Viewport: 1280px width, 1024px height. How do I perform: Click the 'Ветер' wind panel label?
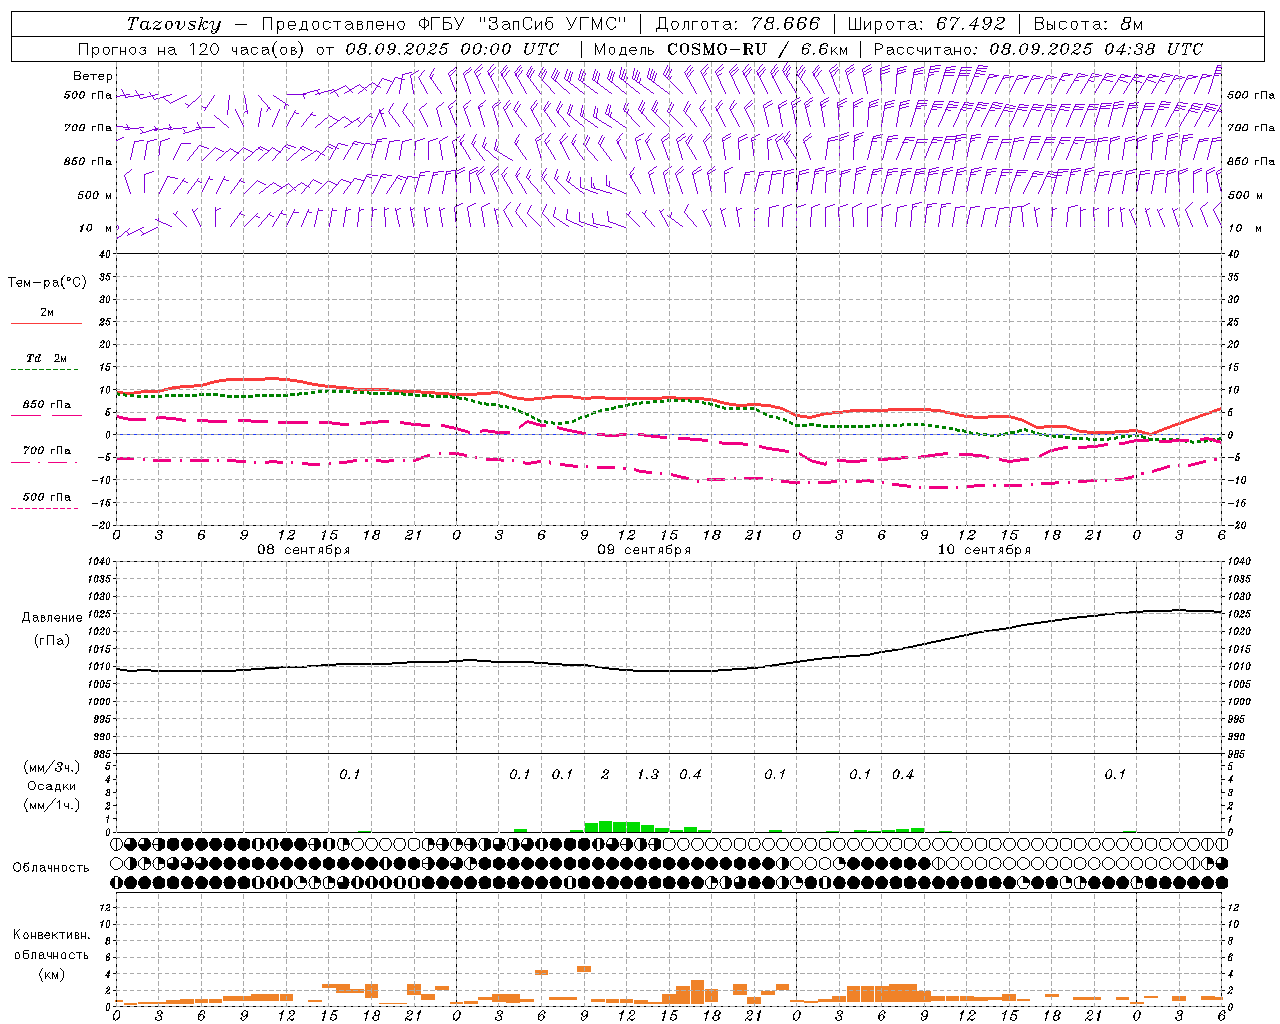pos(93,76)
